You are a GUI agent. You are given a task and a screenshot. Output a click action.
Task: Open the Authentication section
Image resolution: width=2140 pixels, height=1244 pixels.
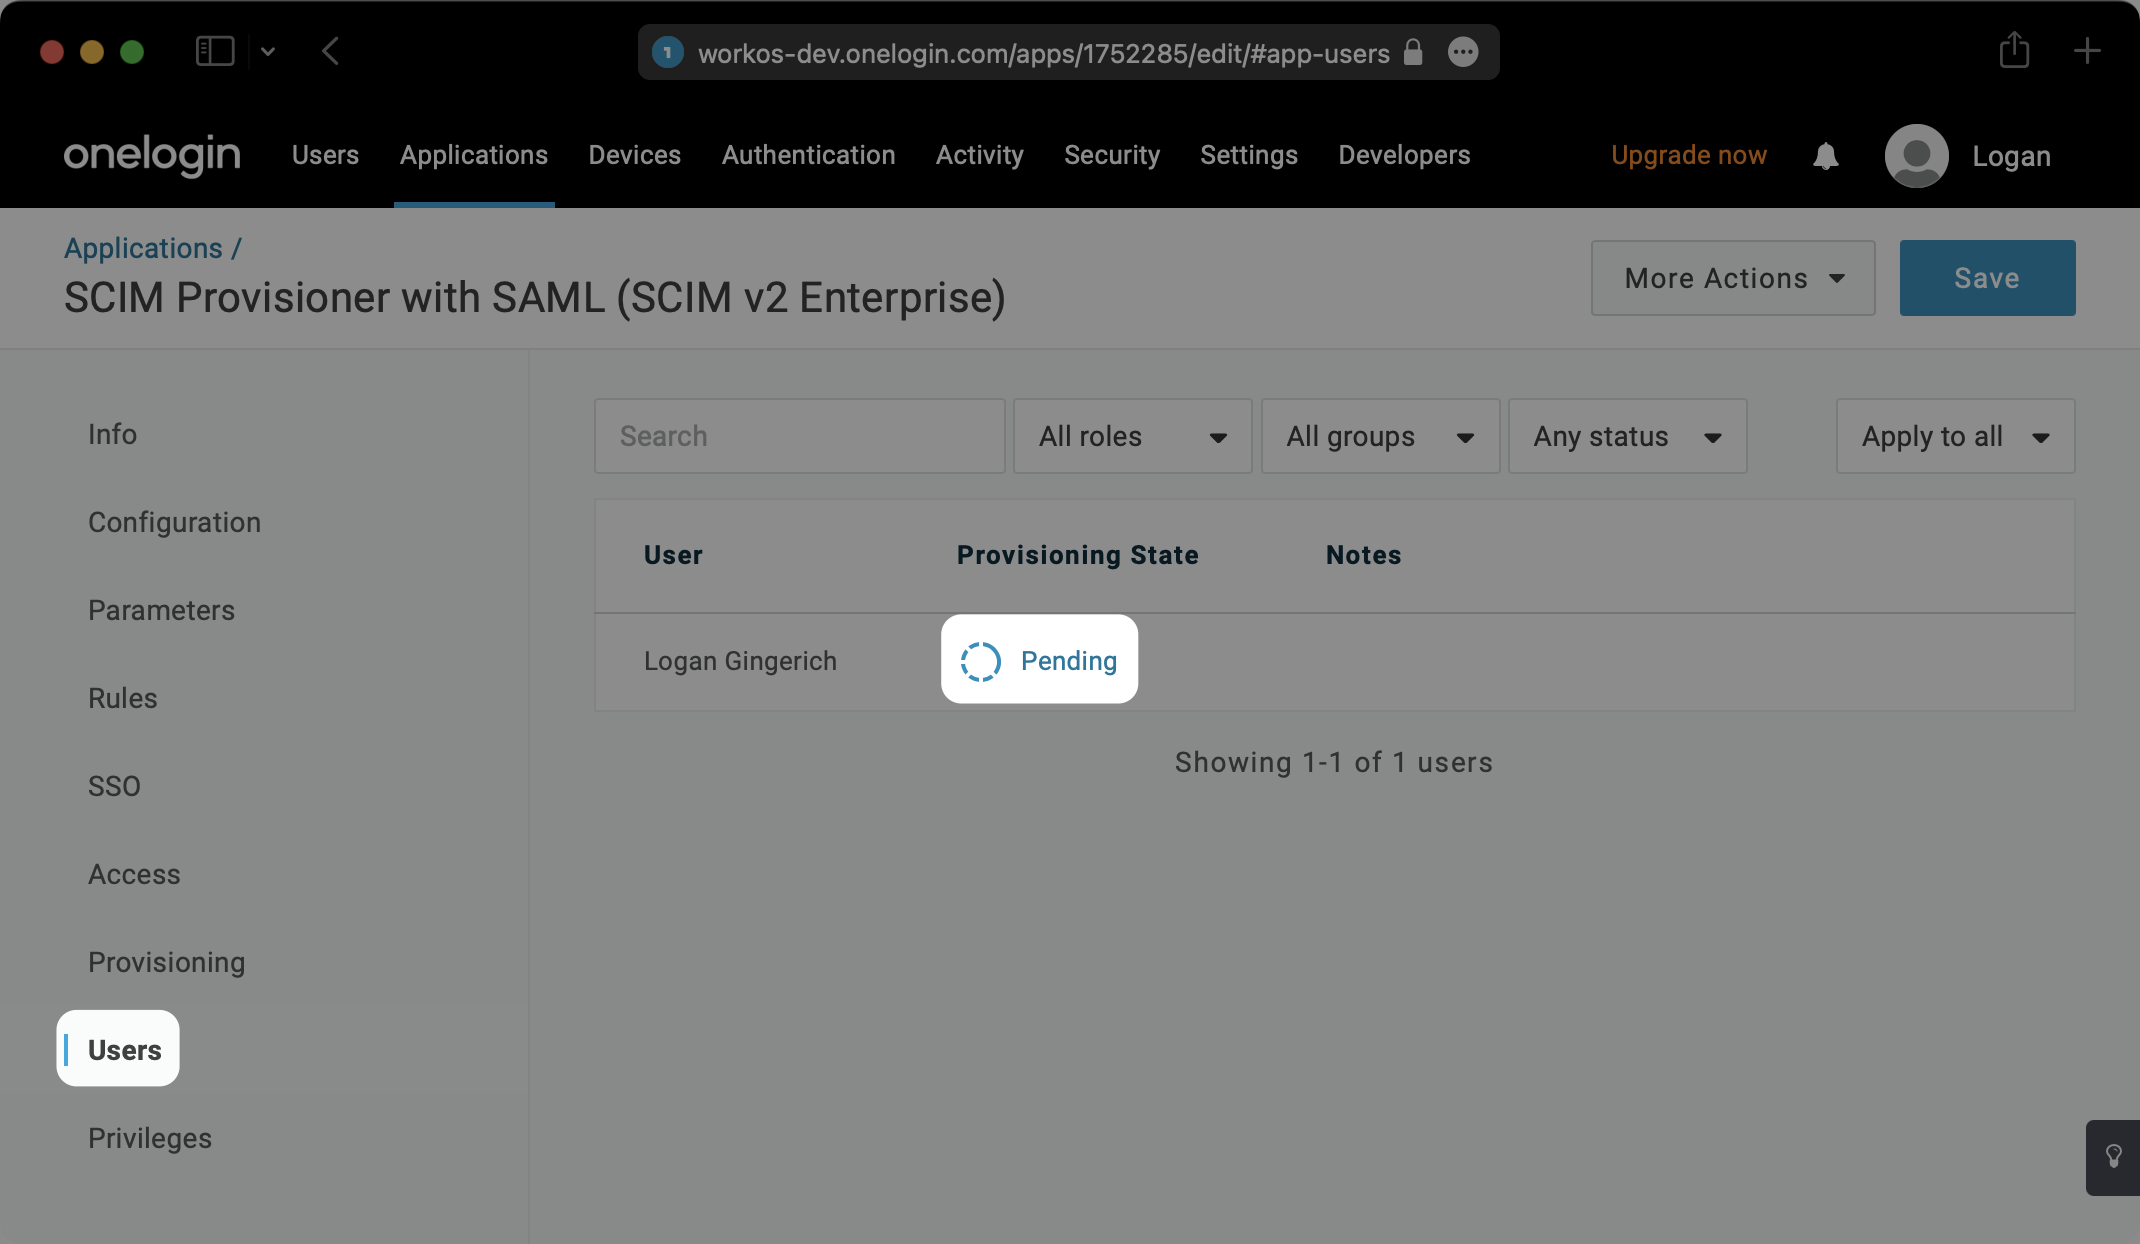click(808, 155)
